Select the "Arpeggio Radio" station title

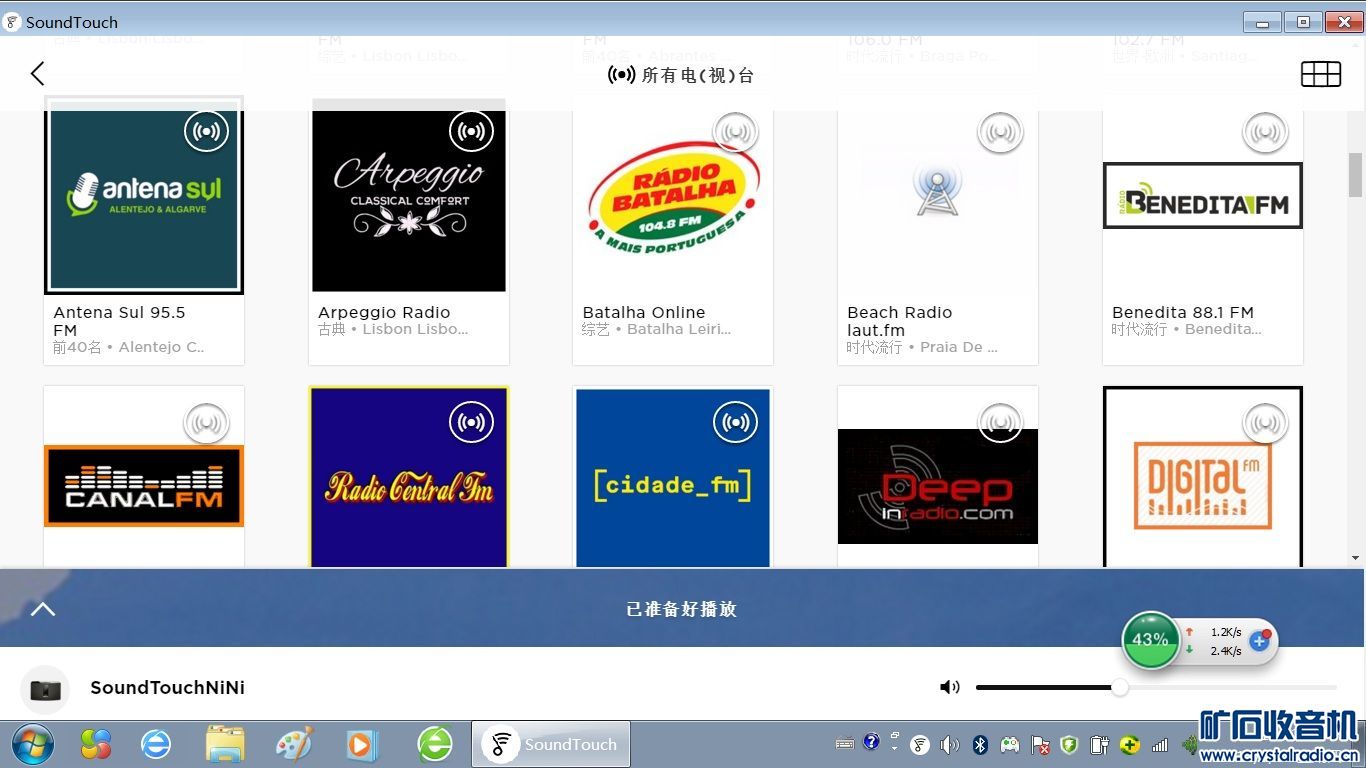[384, 312]
